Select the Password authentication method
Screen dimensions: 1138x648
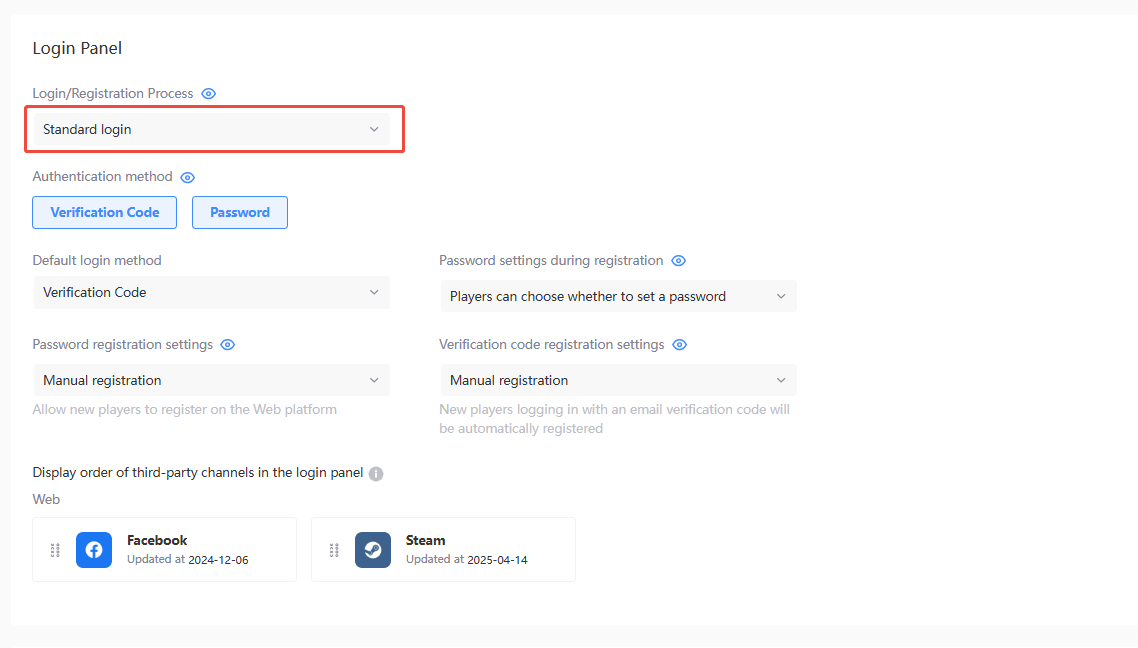[239, 212]
